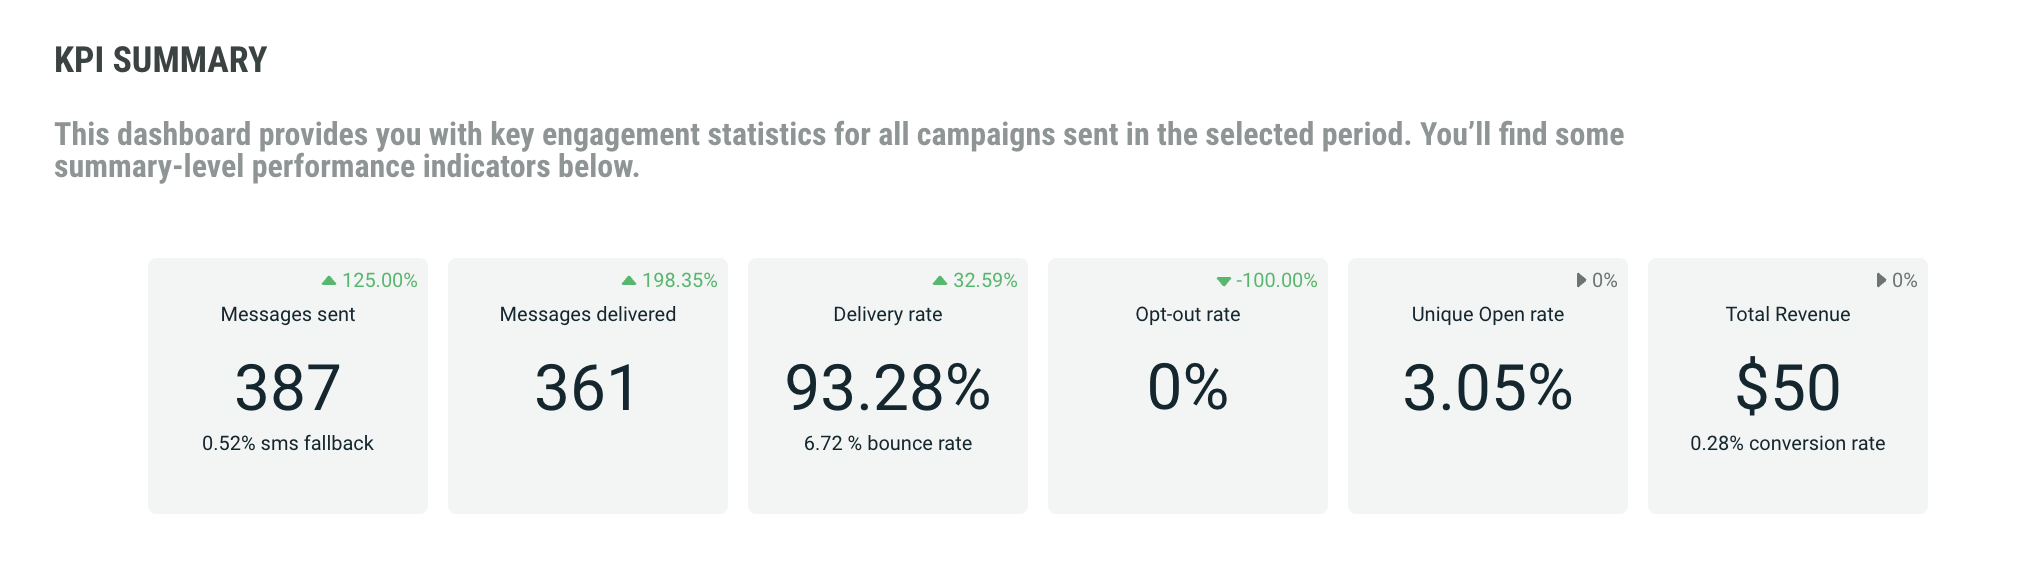Viewport: 2040px width, 566px height.
Task: Click the -100.00% change indicator
Action: click(x=1276, y=281)
